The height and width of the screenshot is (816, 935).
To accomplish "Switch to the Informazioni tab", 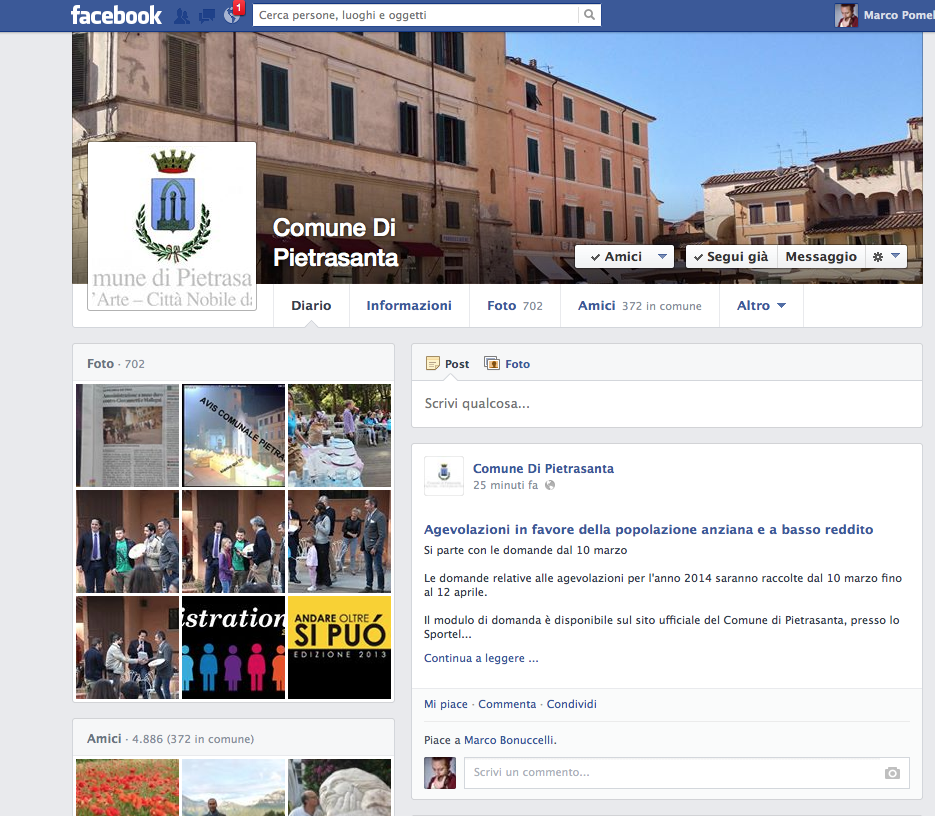I will point(409,305).
